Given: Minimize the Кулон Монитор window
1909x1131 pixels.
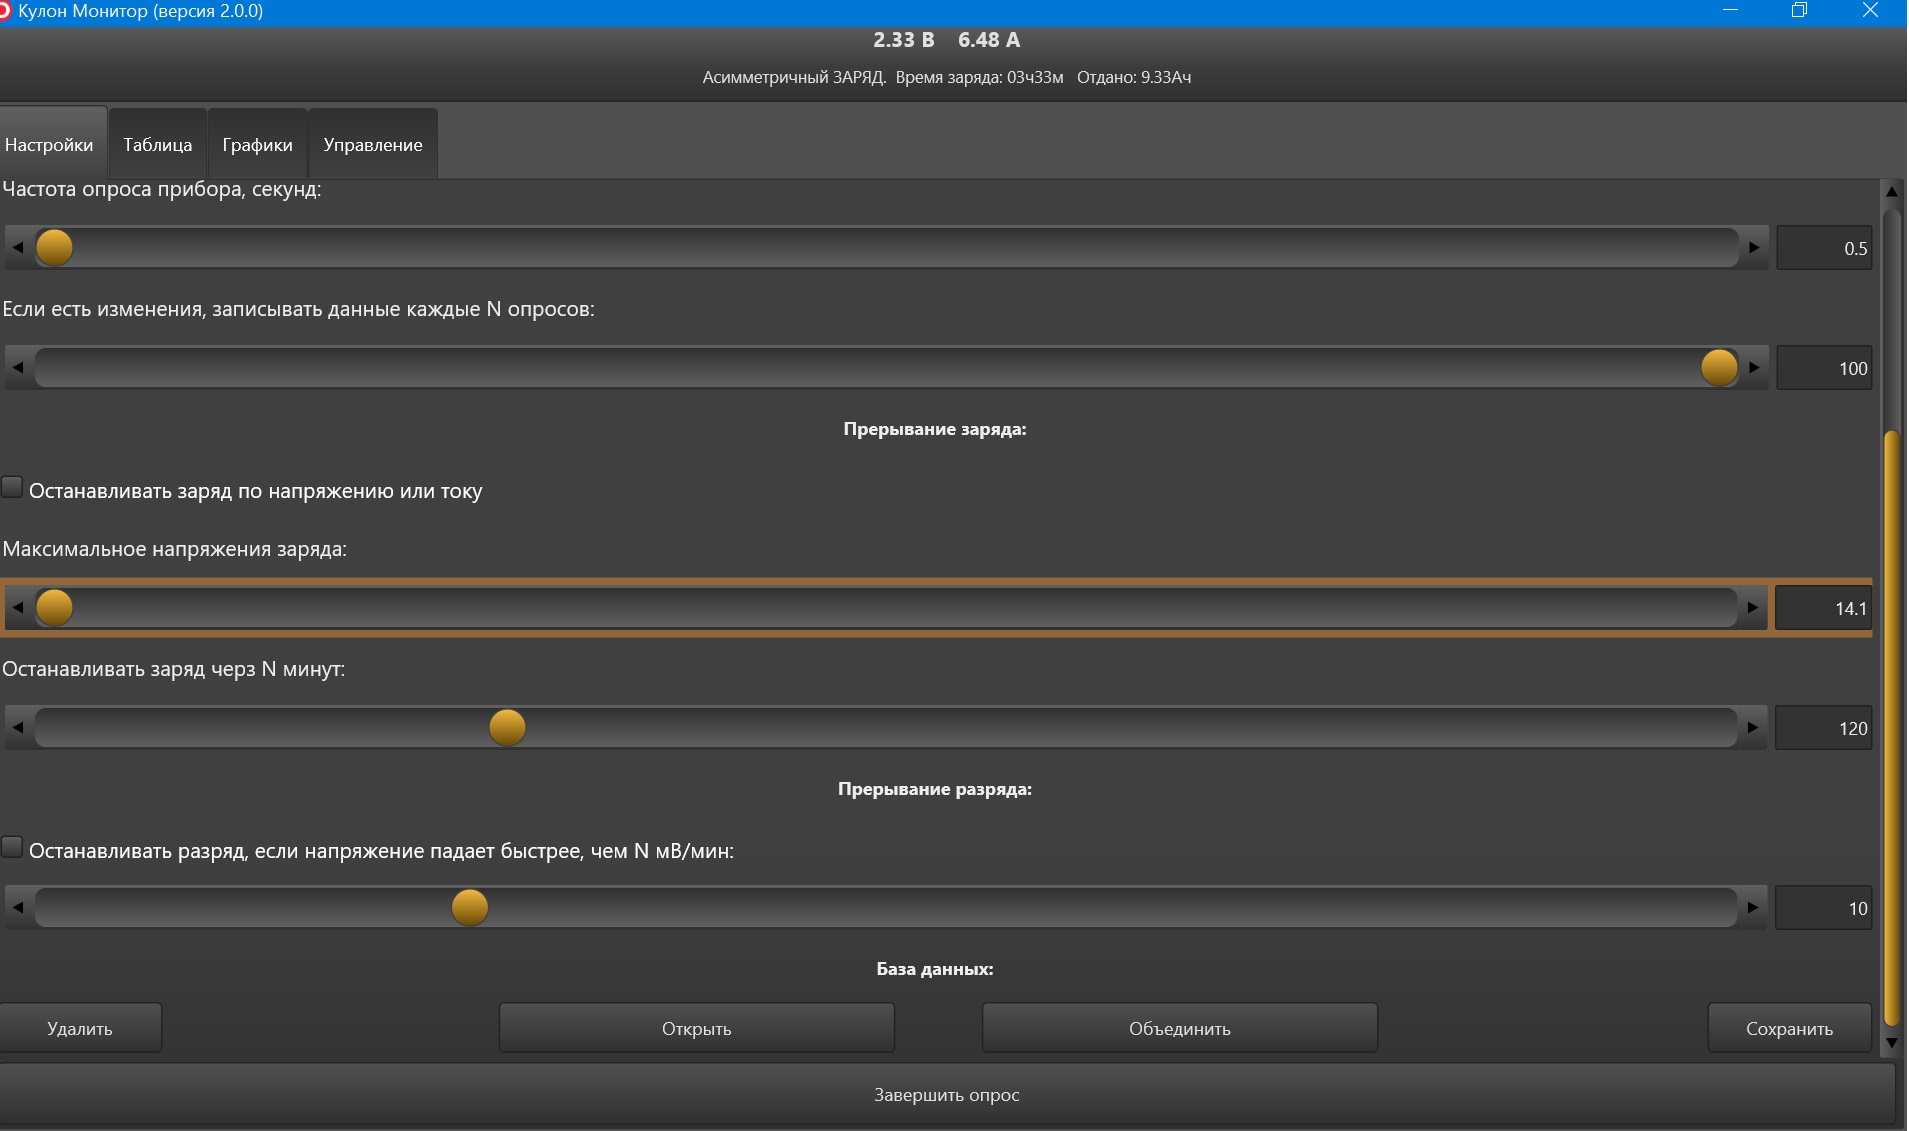Looking at the screenshot, I should coord(1731,11).
